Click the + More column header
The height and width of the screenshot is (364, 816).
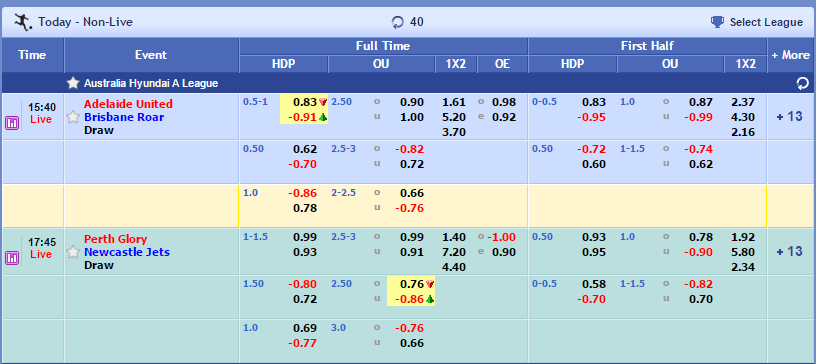(x=790, y=55)
